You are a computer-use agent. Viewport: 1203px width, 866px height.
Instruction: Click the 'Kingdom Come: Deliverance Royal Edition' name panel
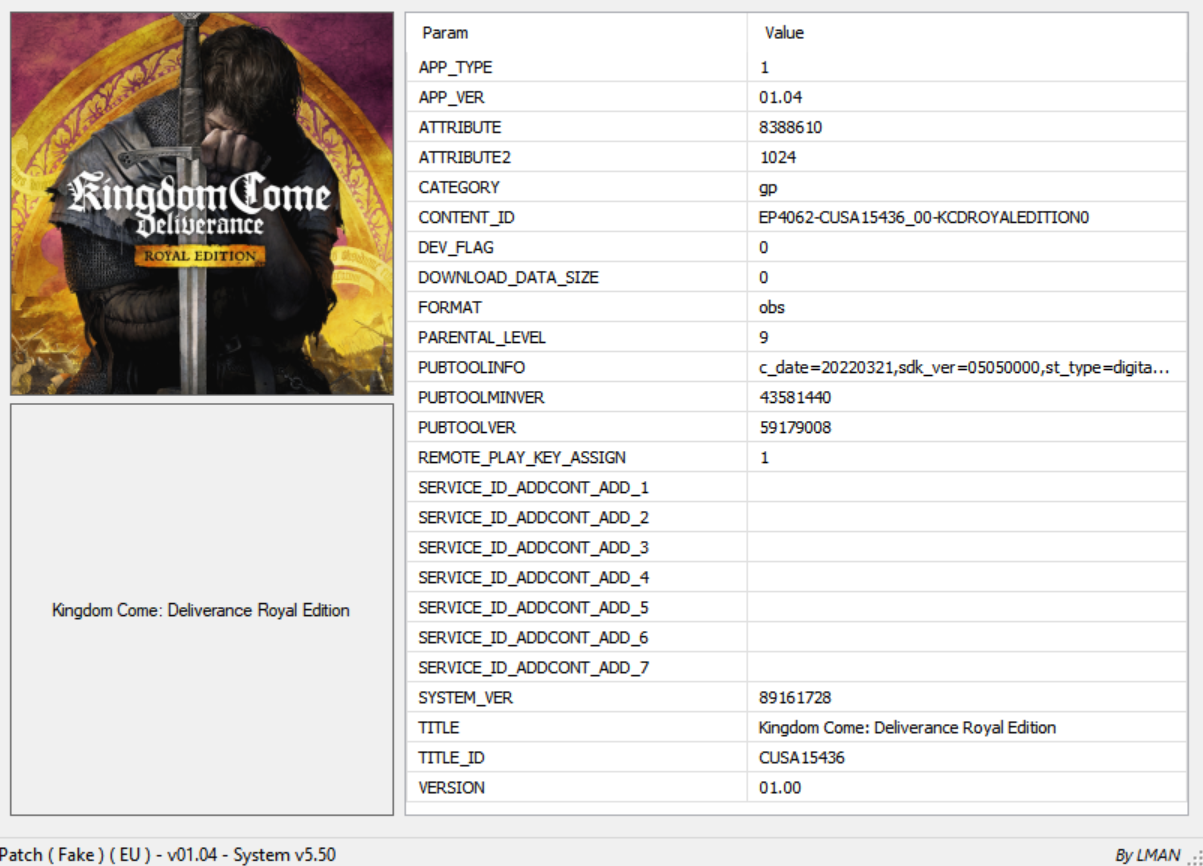click(x=202, y=609)
